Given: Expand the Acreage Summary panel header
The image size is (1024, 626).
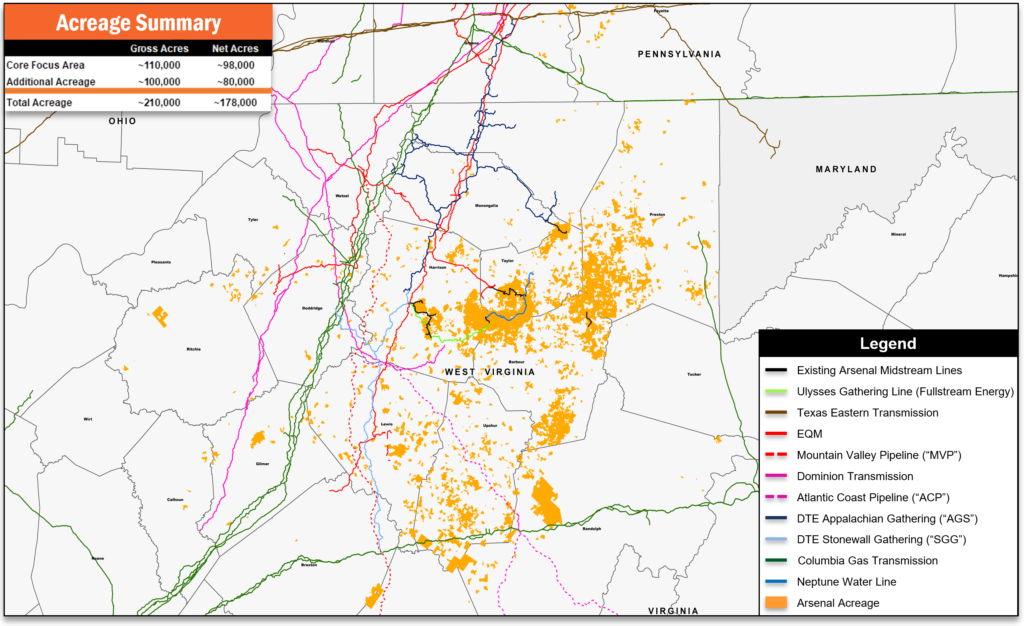Looking at the screenshot, I should (138, 22).
